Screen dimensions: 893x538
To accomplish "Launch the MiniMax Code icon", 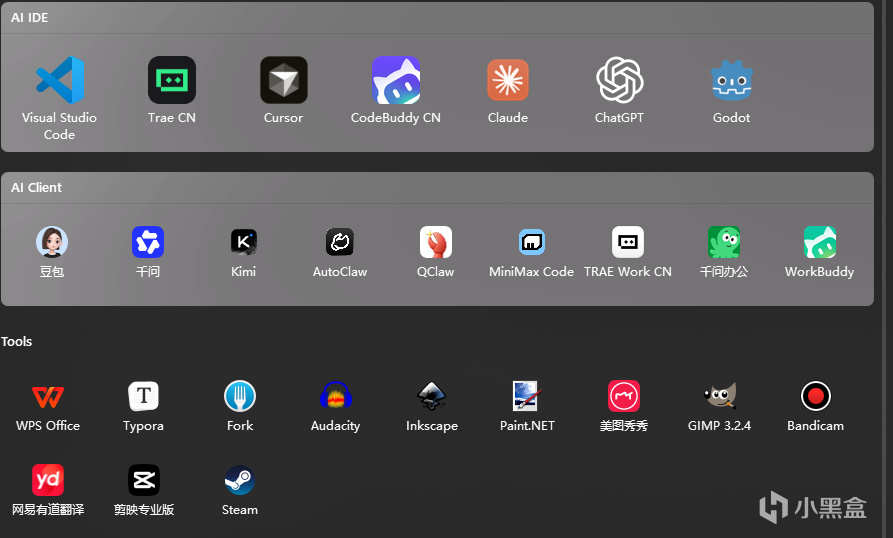I will [x=532, y=242].
